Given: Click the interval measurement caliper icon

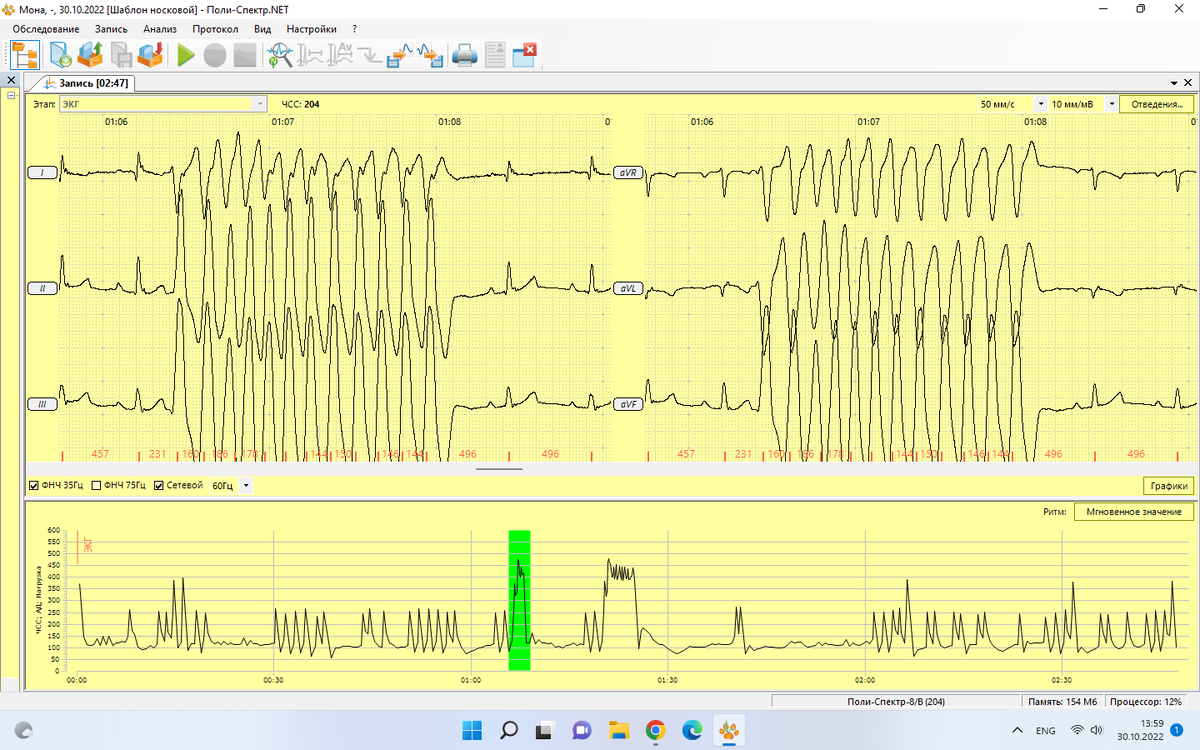Looking at the screenshot, I should (x=309, y=55).
